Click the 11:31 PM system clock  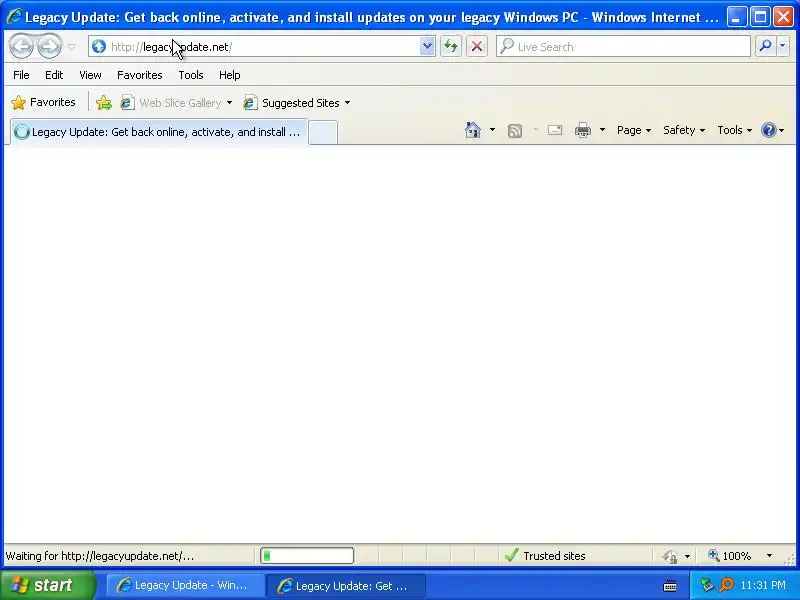pyautogui.click(x=763, y=585)
